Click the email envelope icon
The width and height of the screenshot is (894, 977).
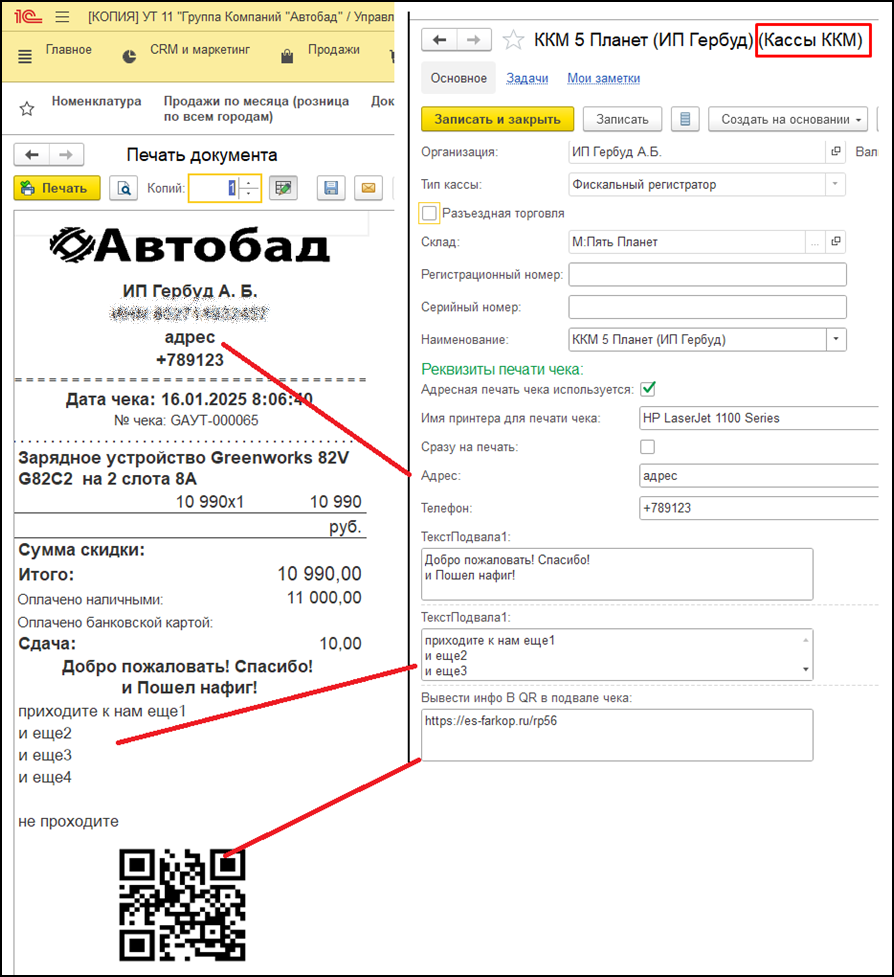368,188
